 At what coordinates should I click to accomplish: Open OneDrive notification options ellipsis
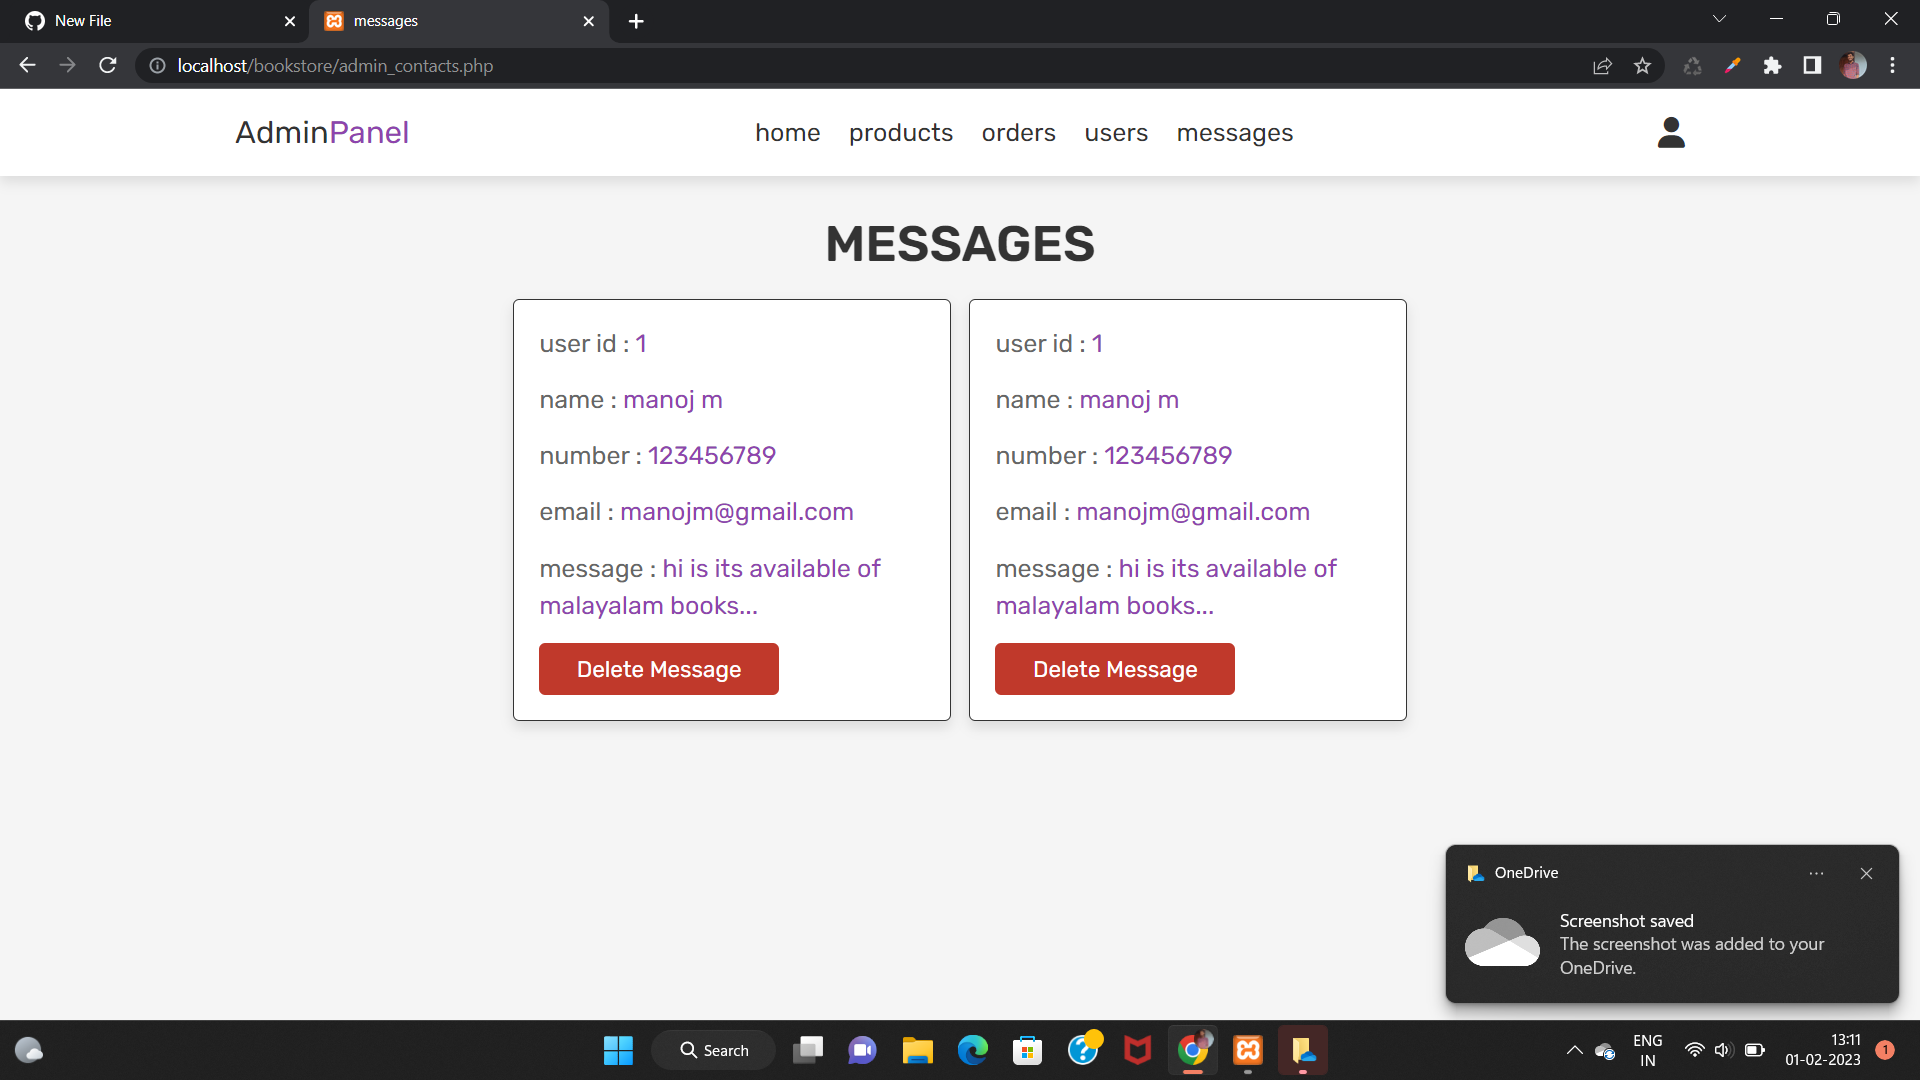tap(1816, 873)
